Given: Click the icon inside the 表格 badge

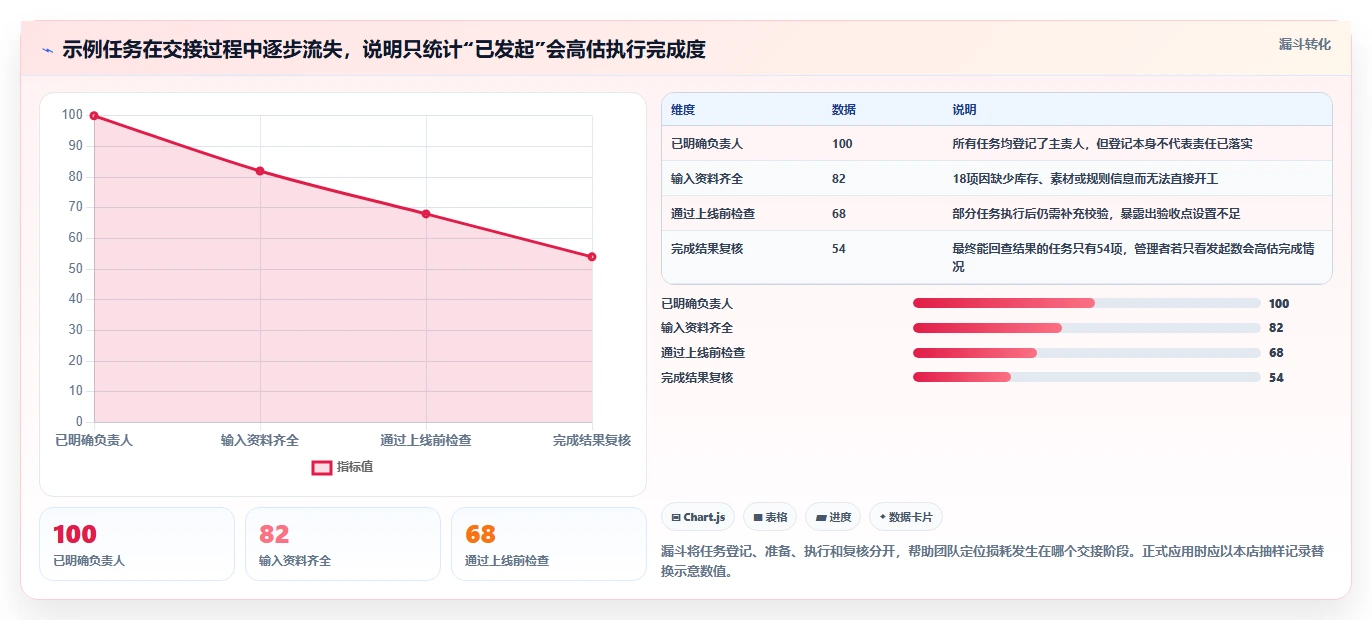Looking at the screenshot, I should [x=758, y=518].
